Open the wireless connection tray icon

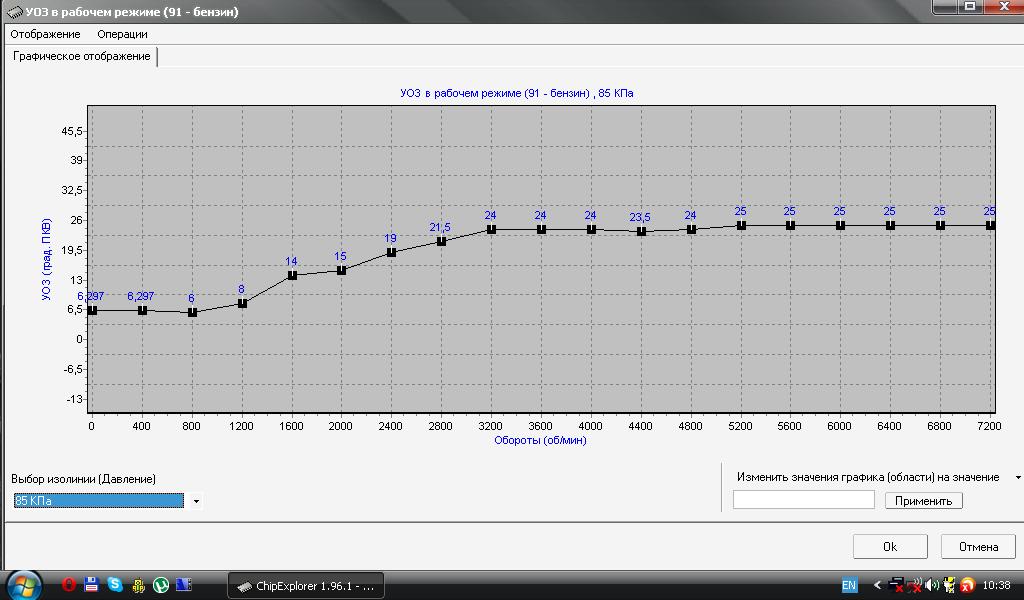pyautogui.click(x=915, y=585)
